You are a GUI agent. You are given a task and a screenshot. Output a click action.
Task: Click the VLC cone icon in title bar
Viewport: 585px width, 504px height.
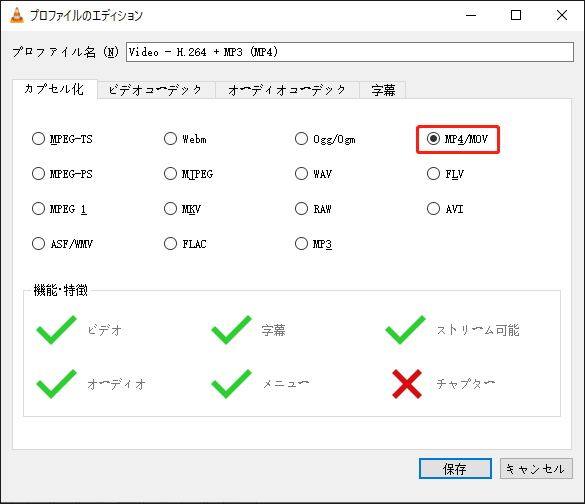17,15
